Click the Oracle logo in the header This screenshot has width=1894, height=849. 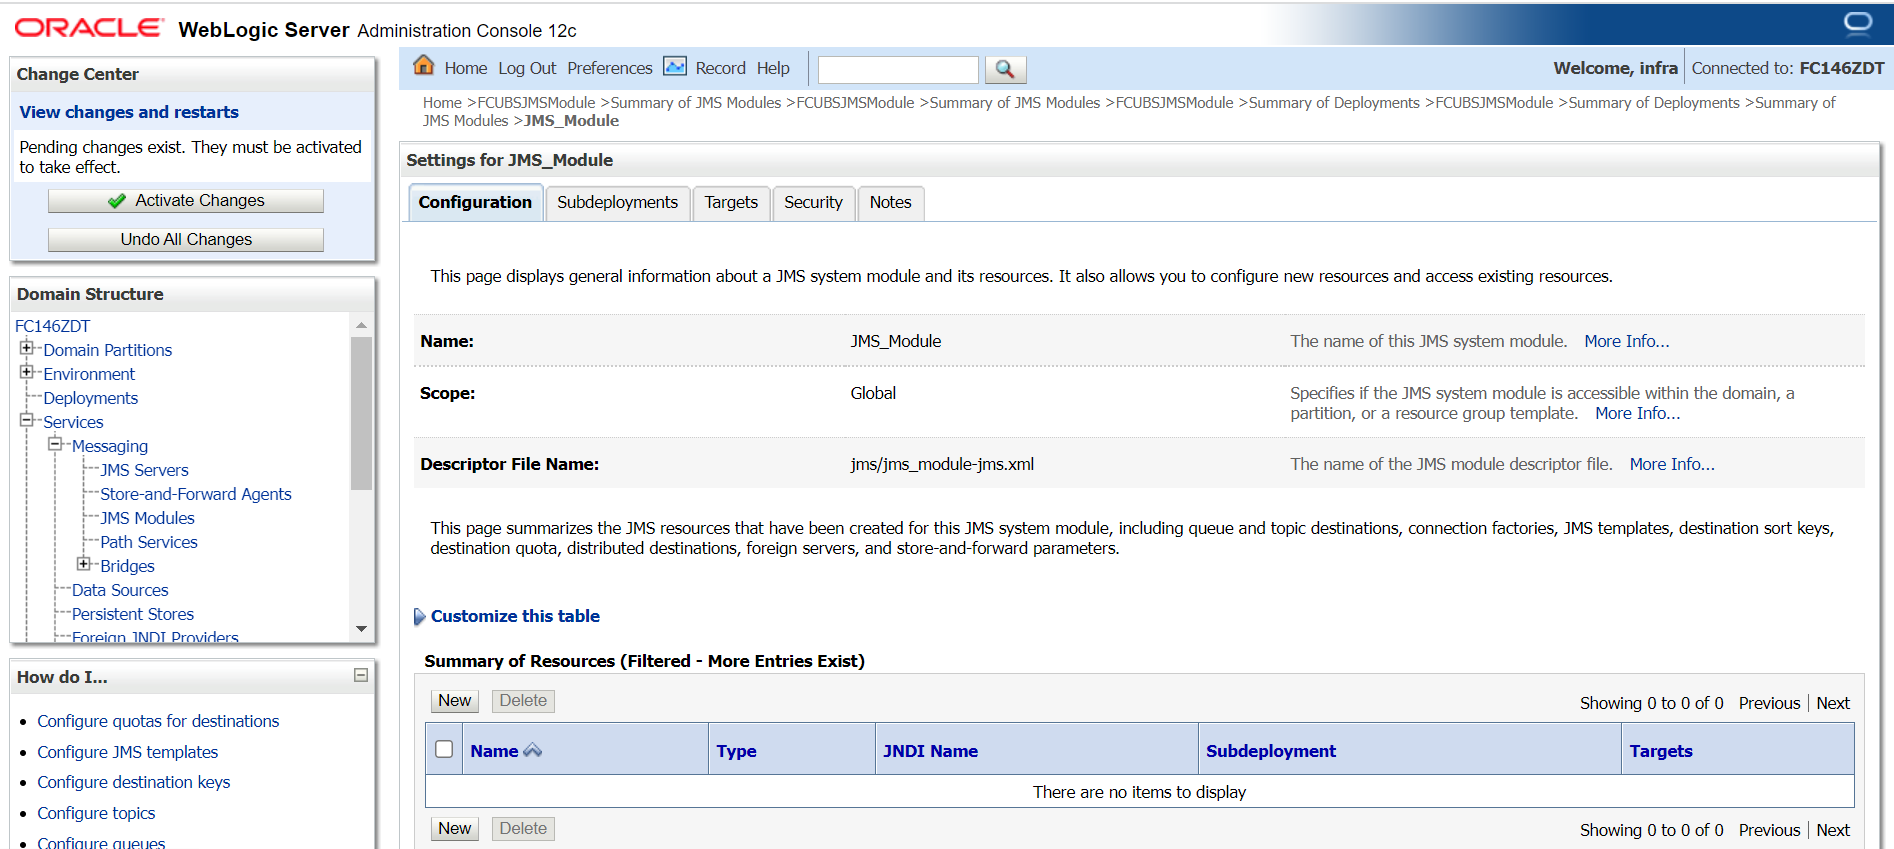[x=88, y=28]
